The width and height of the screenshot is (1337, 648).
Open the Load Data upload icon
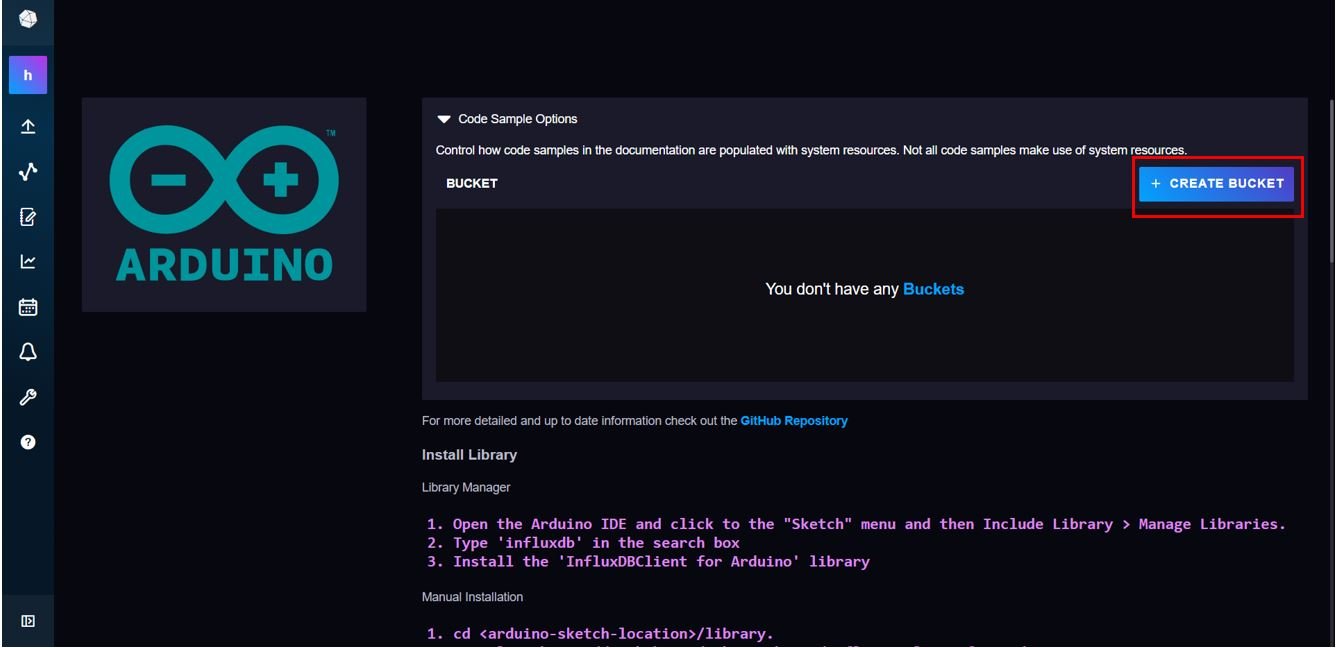tap(28, 126)
